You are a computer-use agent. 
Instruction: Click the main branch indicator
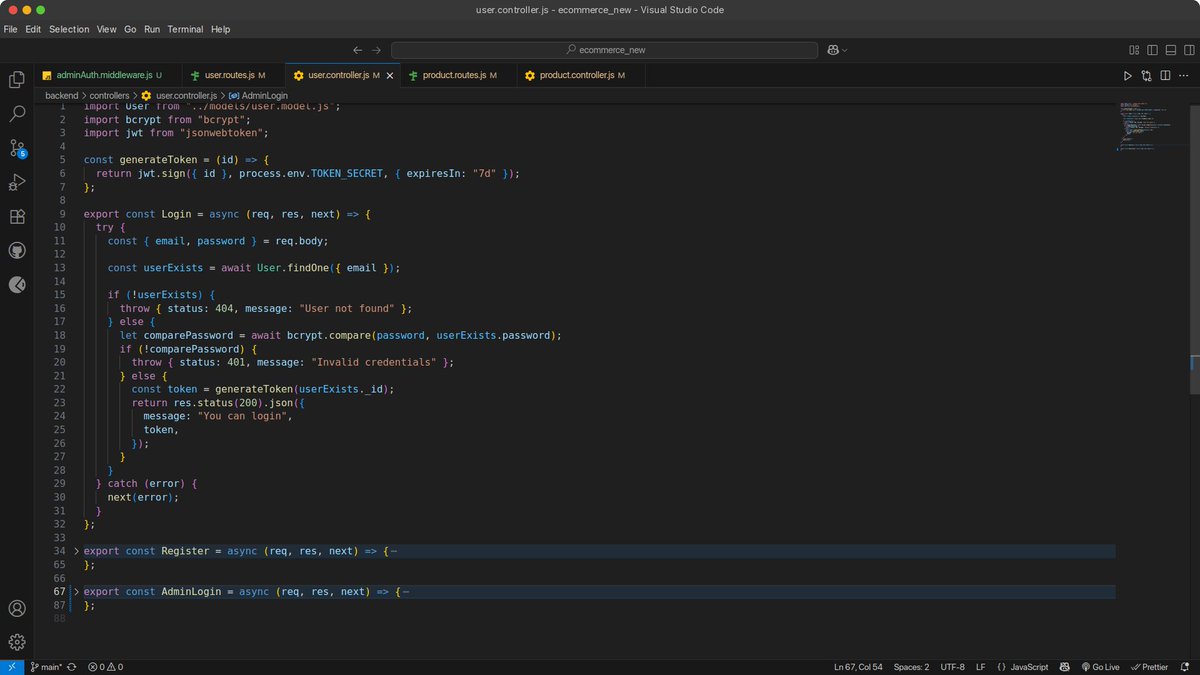pos(47,667)
